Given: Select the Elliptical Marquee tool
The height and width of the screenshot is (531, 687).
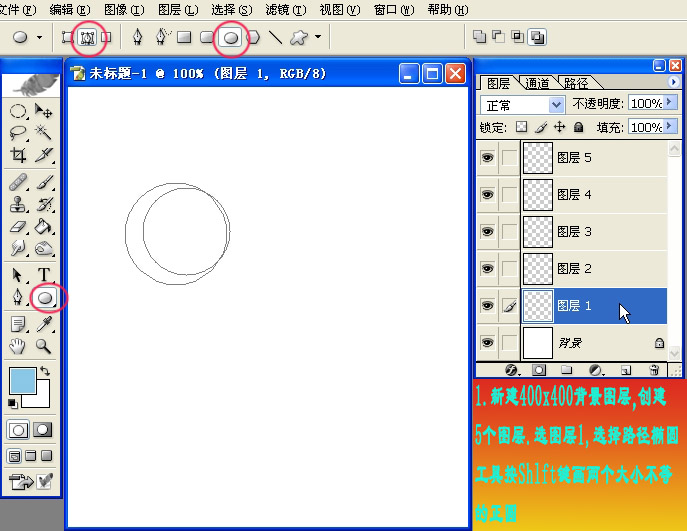Looking at the screenshot, I should [x=18, y=111].
